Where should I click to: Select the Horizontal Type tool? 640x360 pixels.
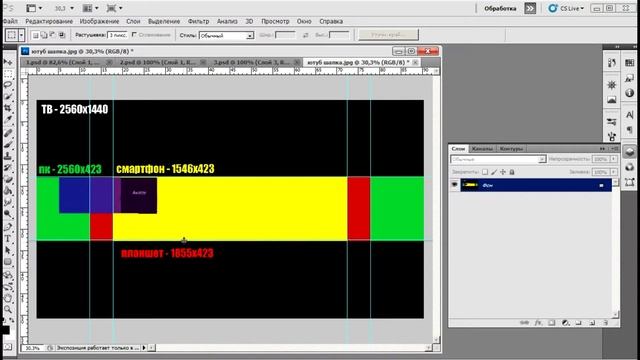click(x=8, y=239)
